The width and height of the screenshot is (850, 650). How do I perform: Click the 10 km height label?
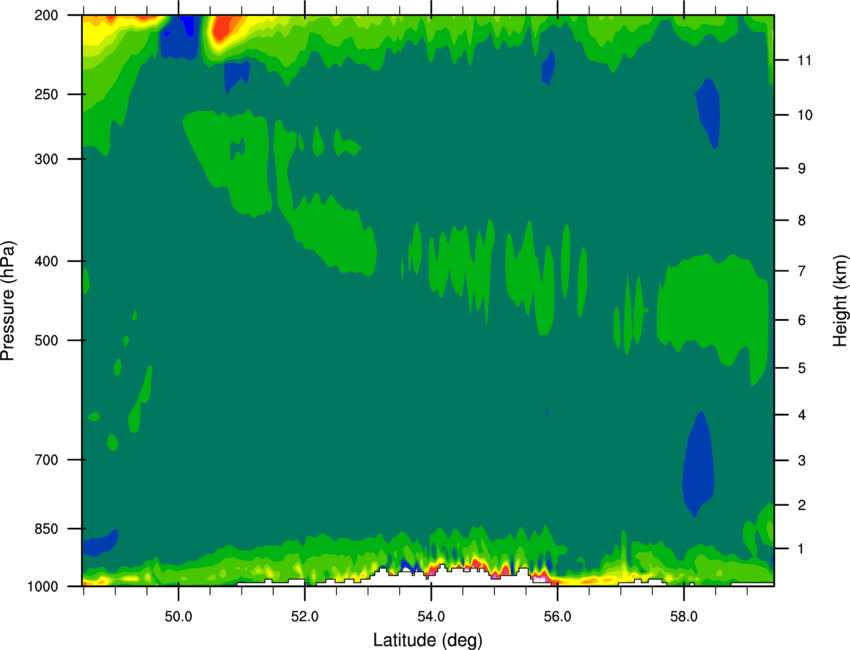point(805,115)
